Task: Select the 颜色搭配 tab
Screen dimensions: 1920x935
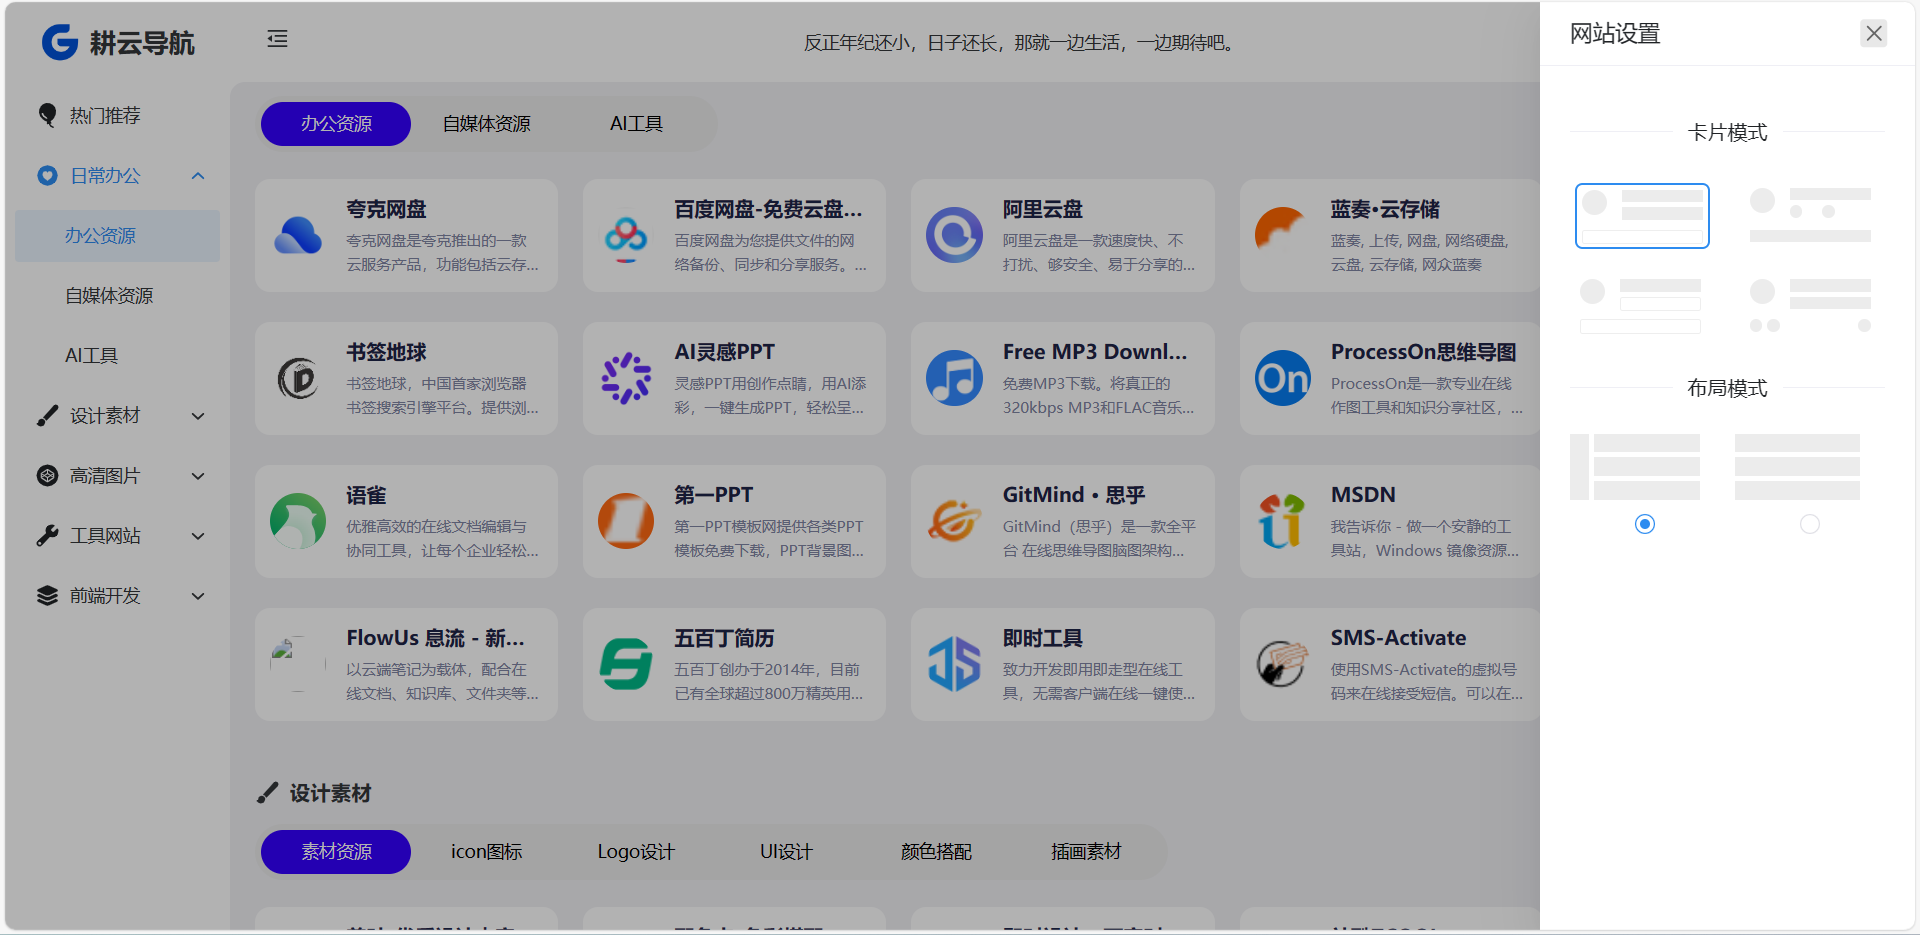Action: tap(936, 852)
